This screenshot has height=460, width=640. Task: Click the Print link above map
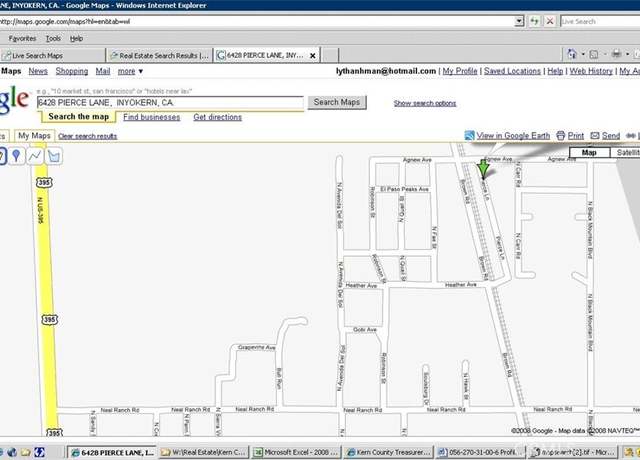click(576, 136)
